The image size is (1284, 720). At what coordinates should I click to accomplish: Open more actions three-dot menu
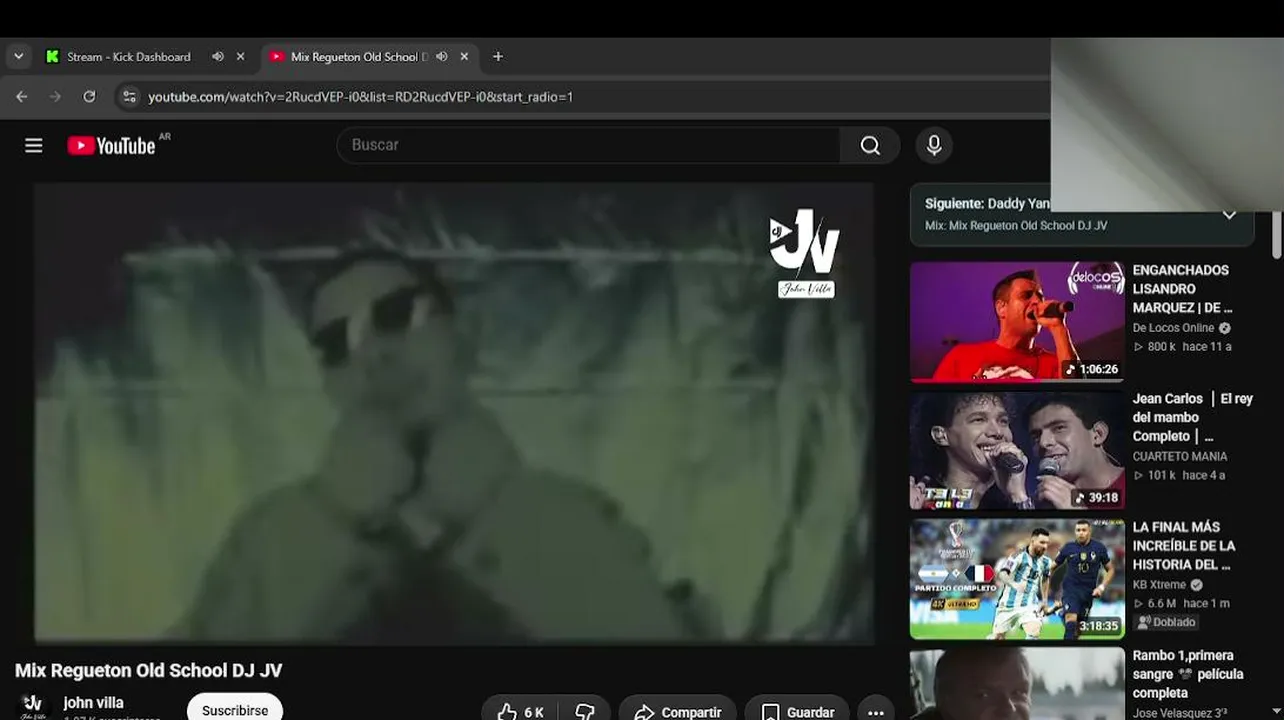(x=876, y=712)
